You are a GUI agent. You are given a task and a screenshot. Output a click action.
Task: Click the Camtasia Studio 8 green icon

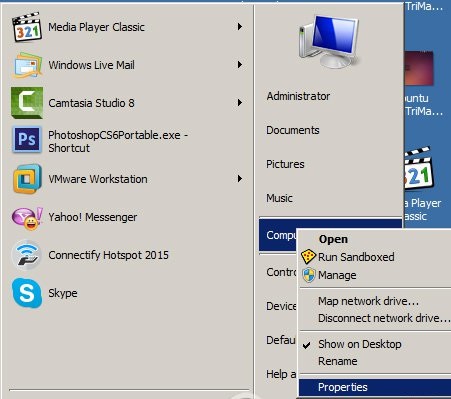[x=27, y=103]
